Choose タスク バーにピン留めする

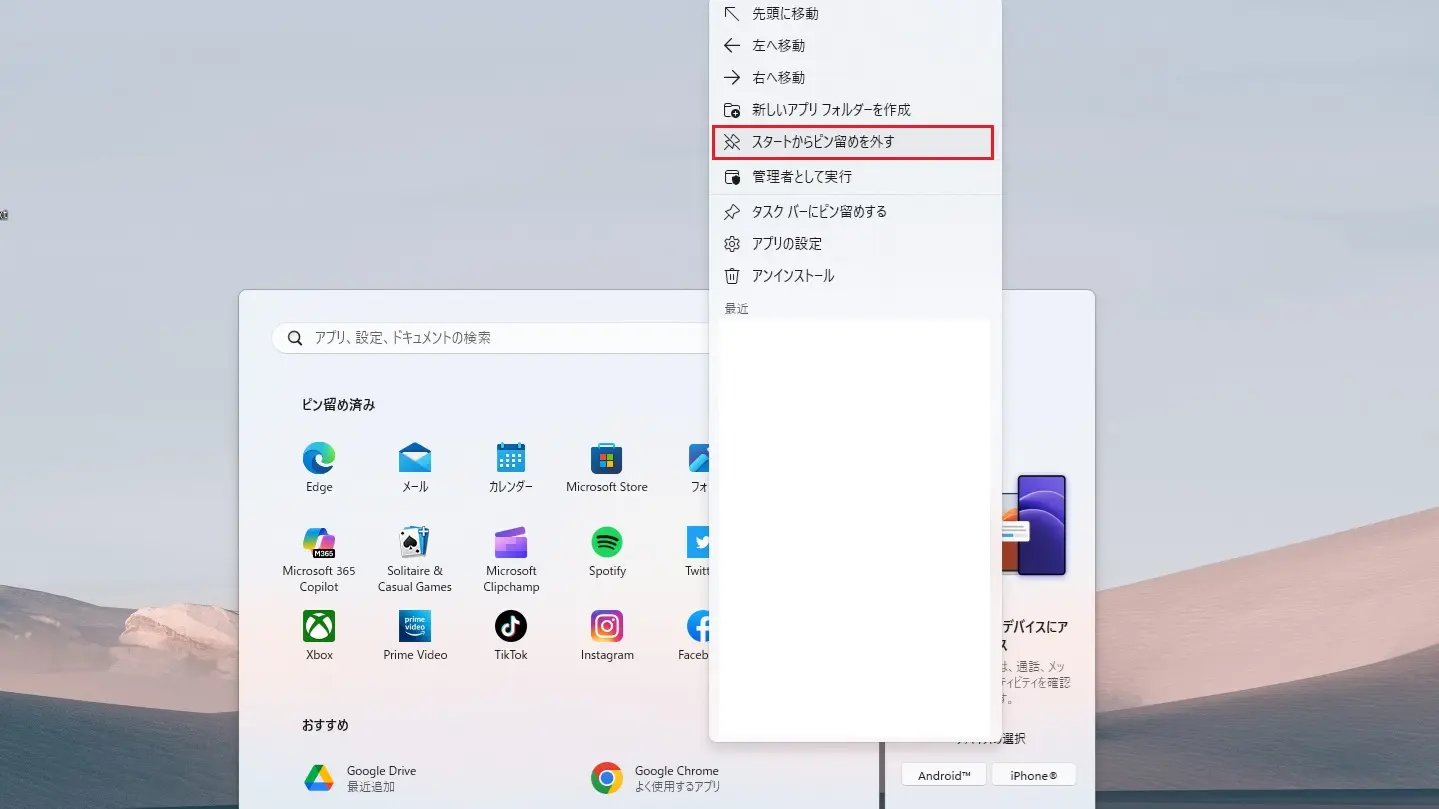(855, 212)
